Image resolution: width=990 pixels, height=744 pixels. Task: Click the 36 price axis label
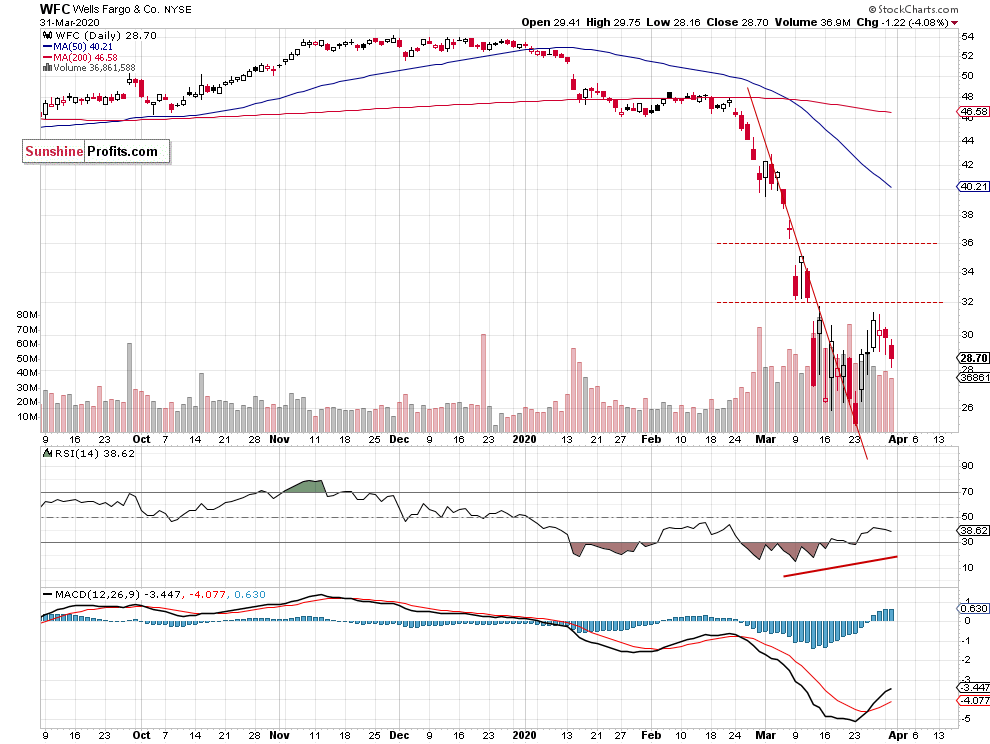[x=968, y=243]
